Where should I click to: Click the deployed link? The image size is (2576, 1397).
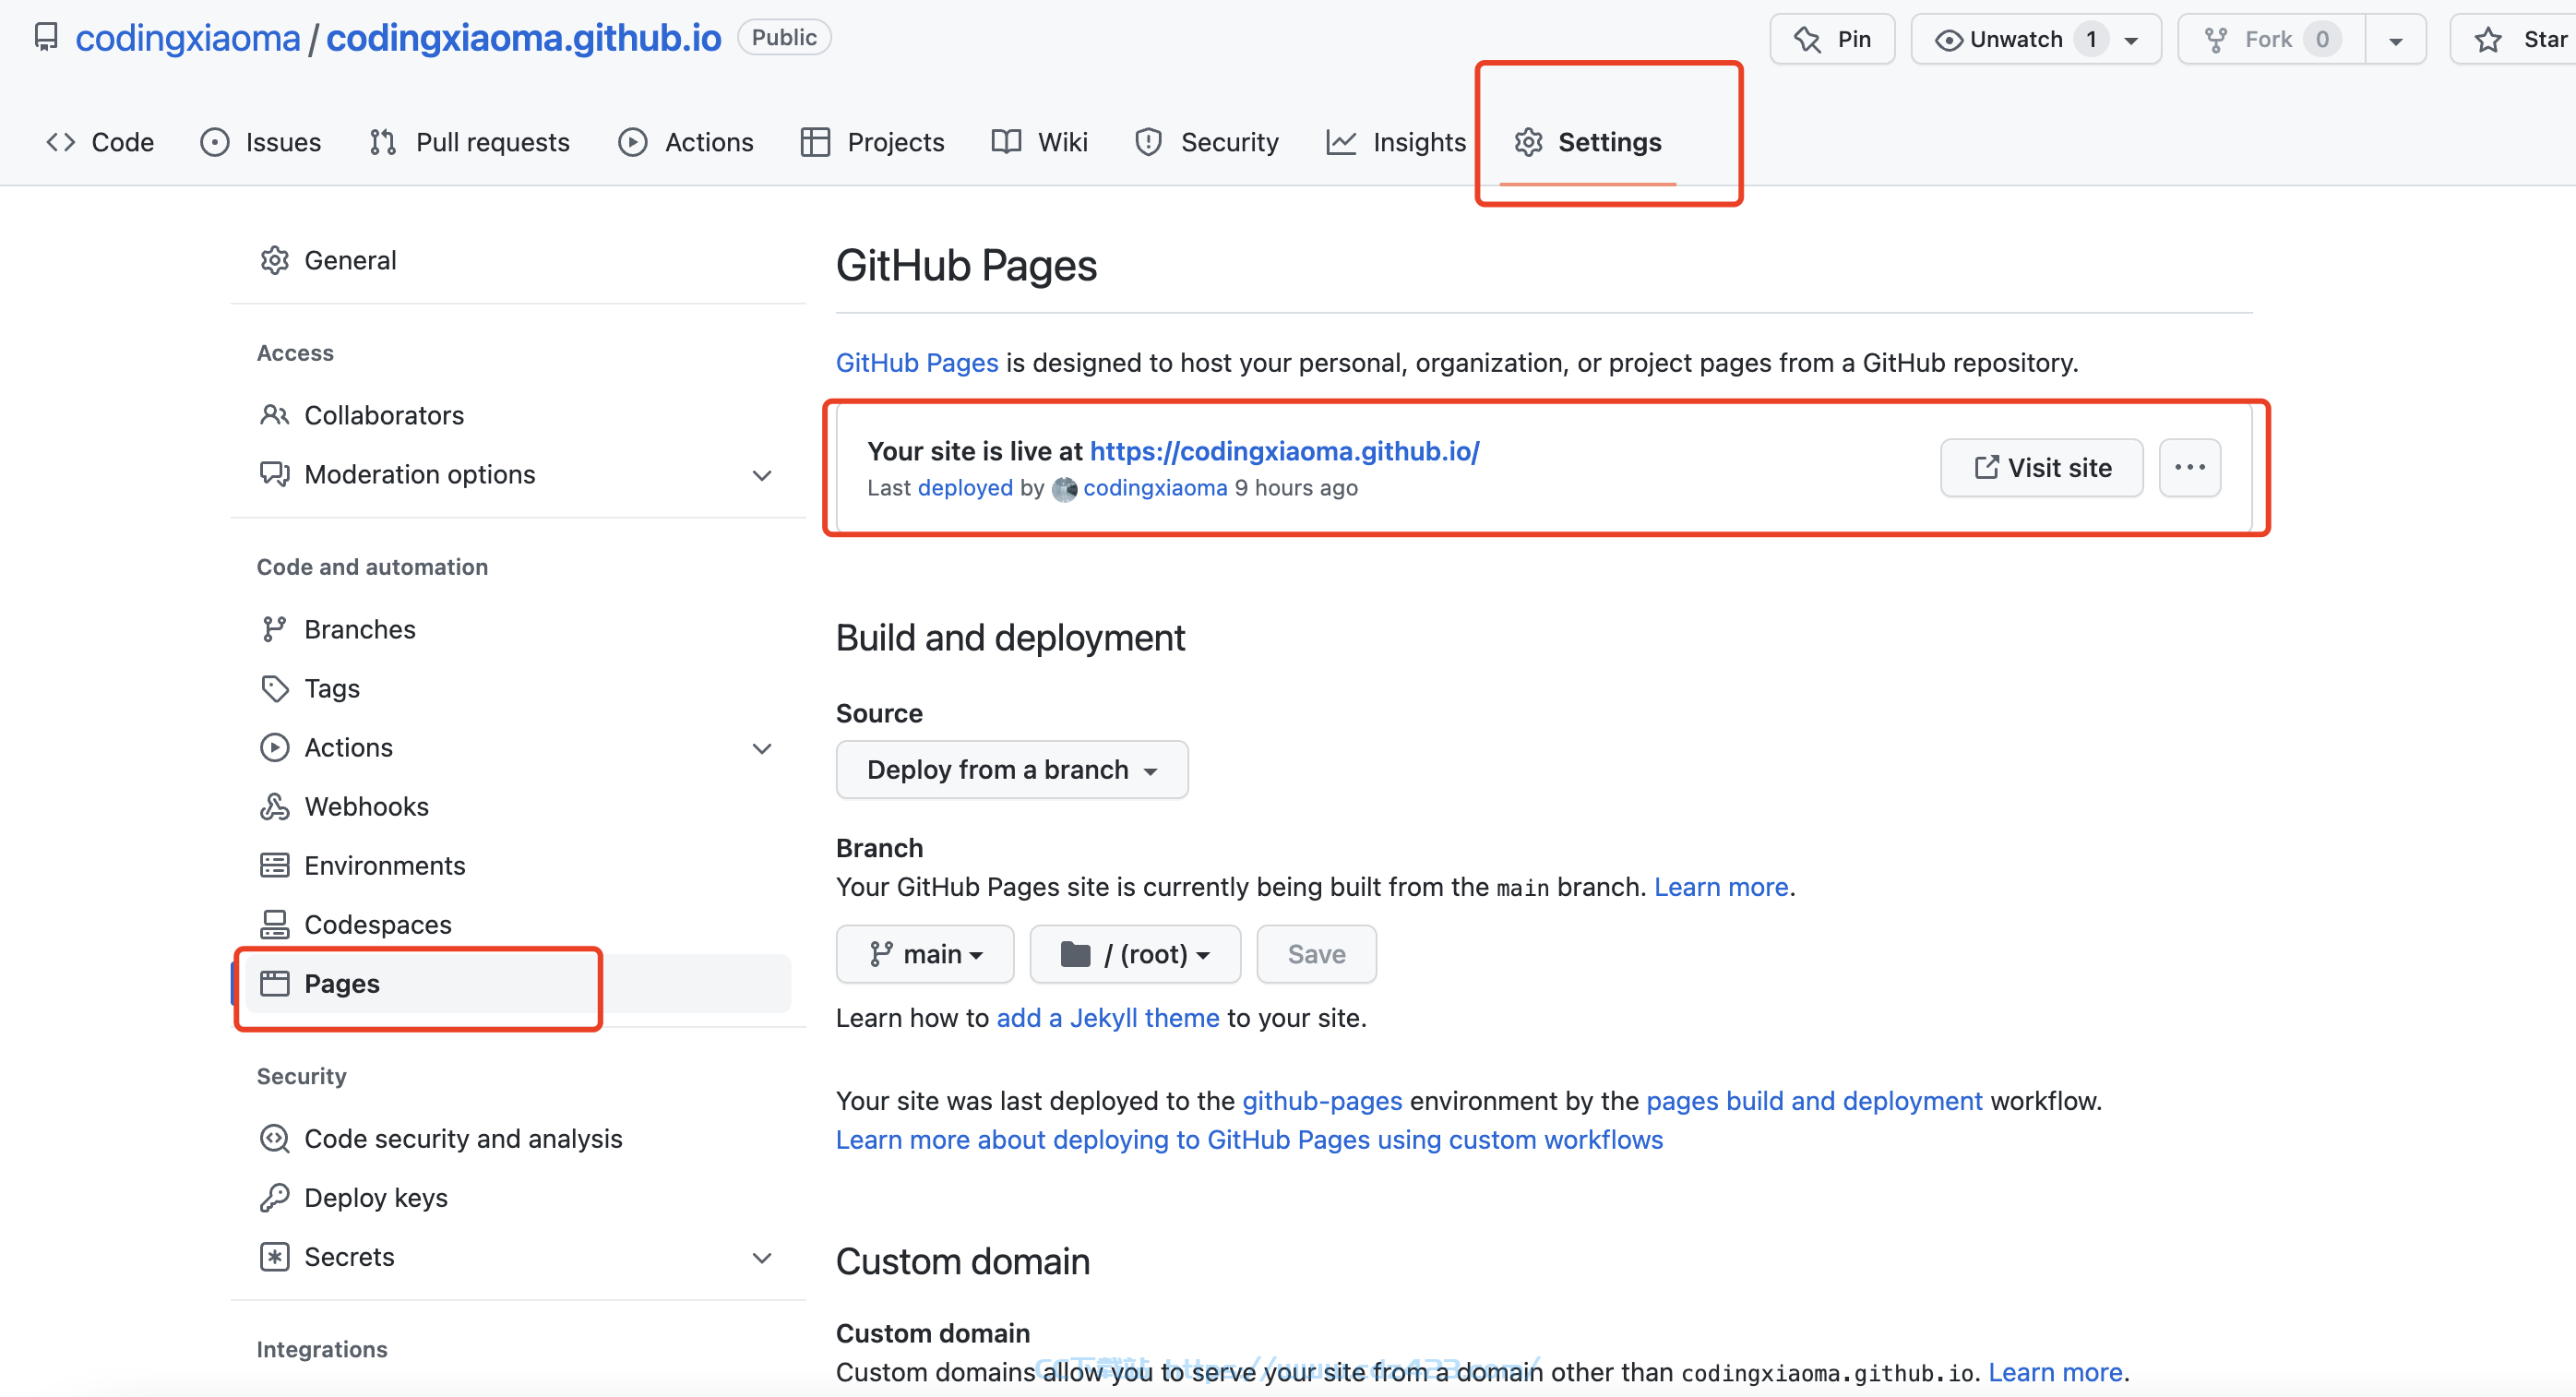click(965, 487)
